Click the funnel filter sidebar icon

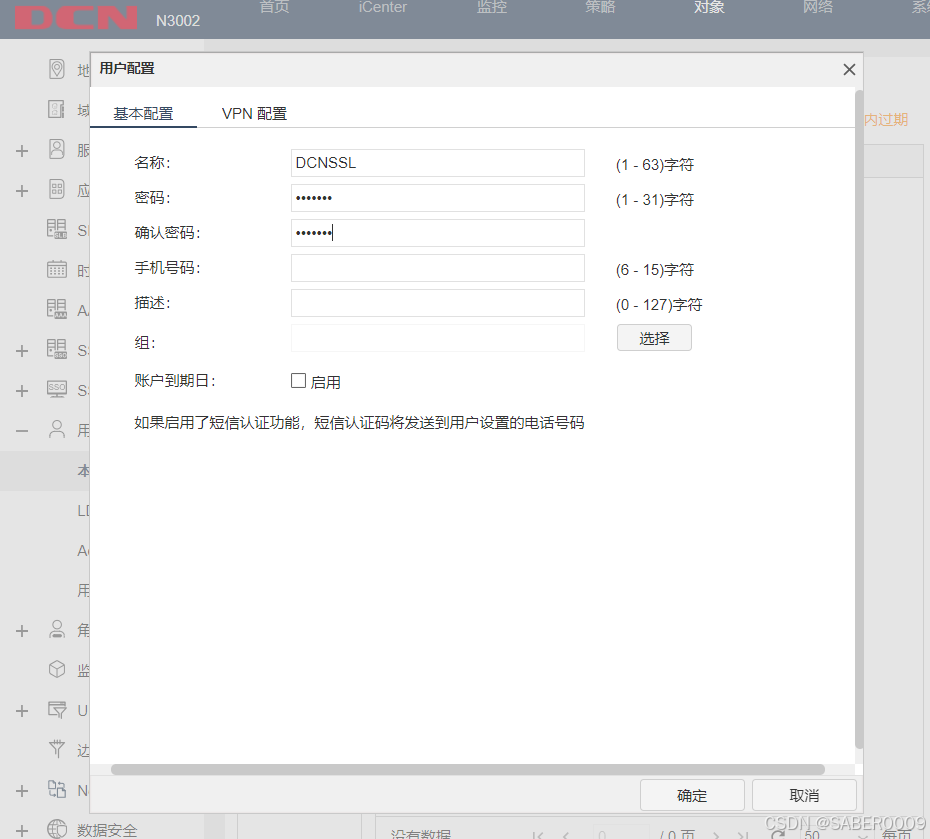coord(57,751)
